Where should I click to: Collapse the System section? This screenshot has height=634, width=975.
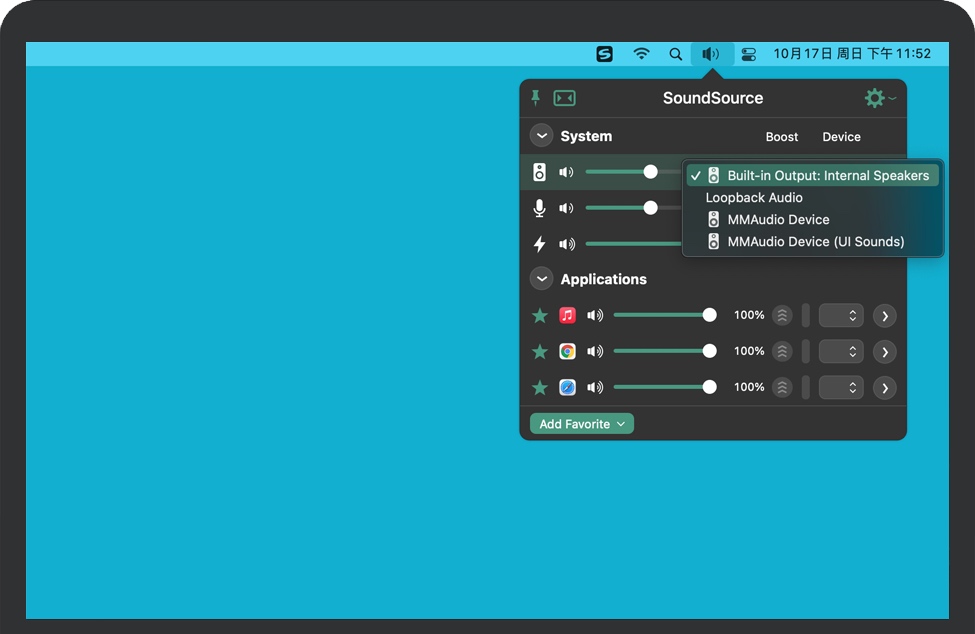coord(541,136)
